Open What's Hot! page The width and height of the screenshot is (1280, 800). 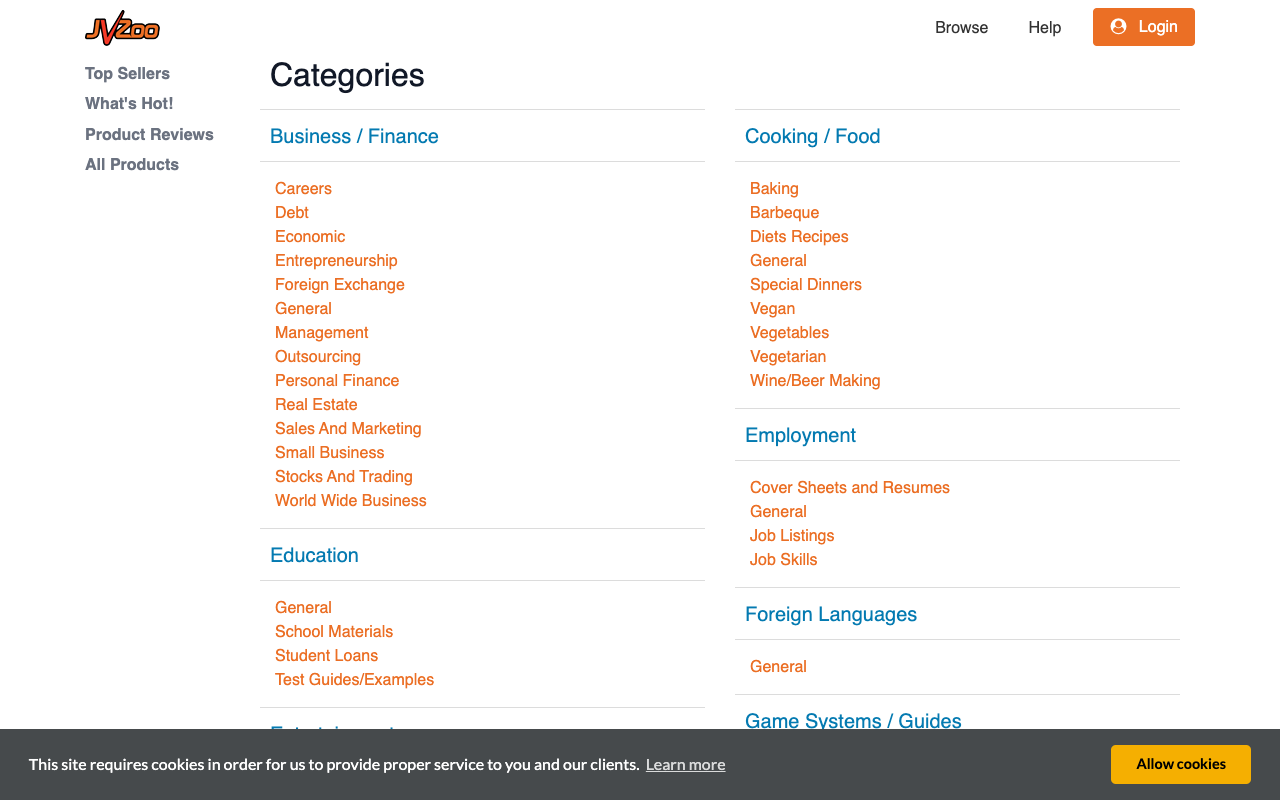point(129,103)
